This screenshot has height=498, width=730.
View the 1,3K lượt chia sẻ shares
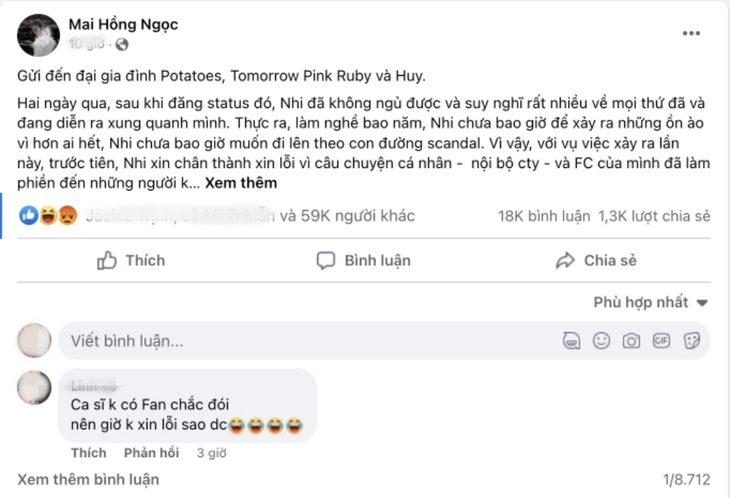pyautogui.click(x=654, y=215)
